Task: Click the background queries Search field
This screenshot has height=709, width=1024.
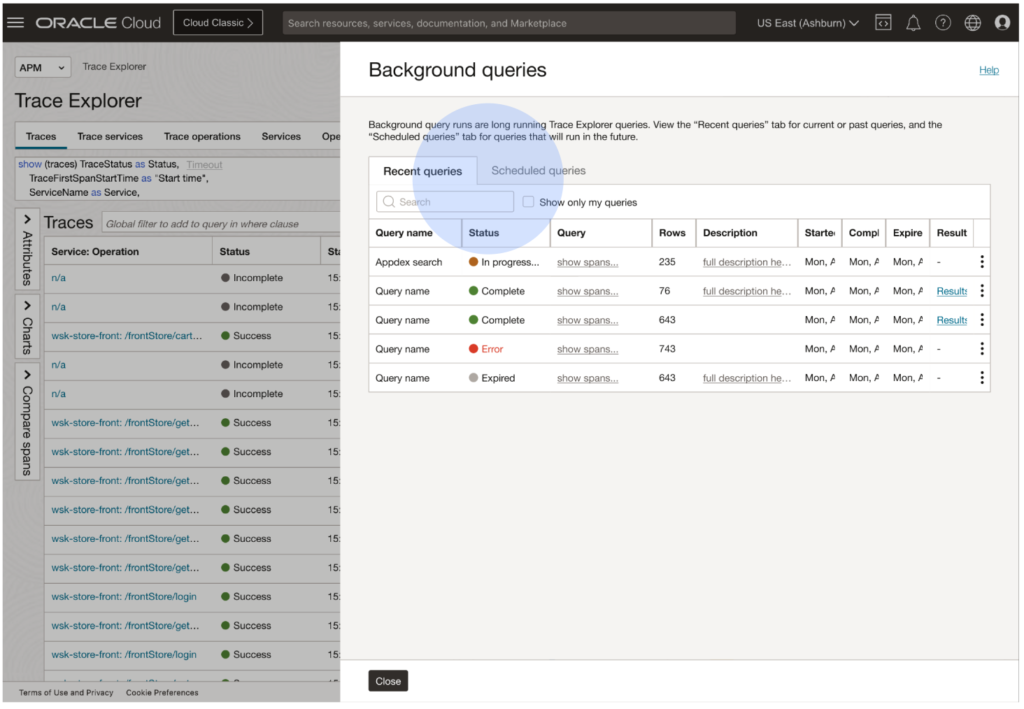Action: [445, 202]
